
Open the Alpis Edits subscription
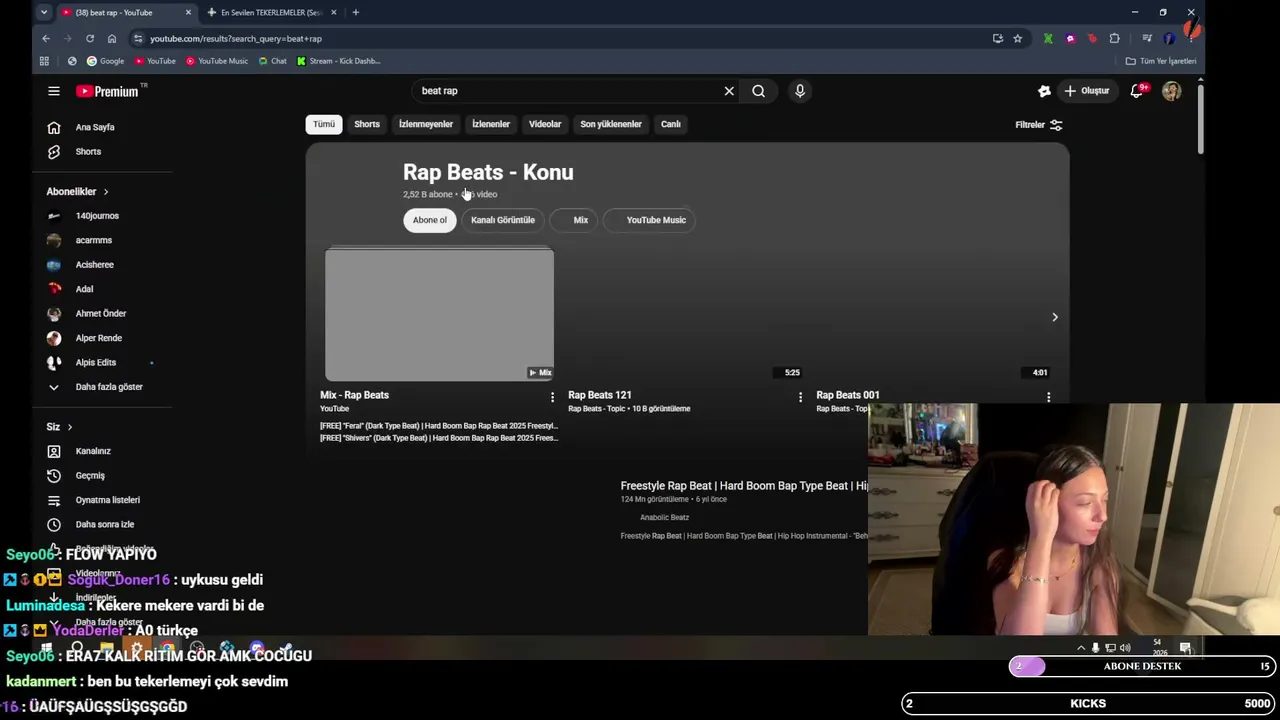(96, 362)
